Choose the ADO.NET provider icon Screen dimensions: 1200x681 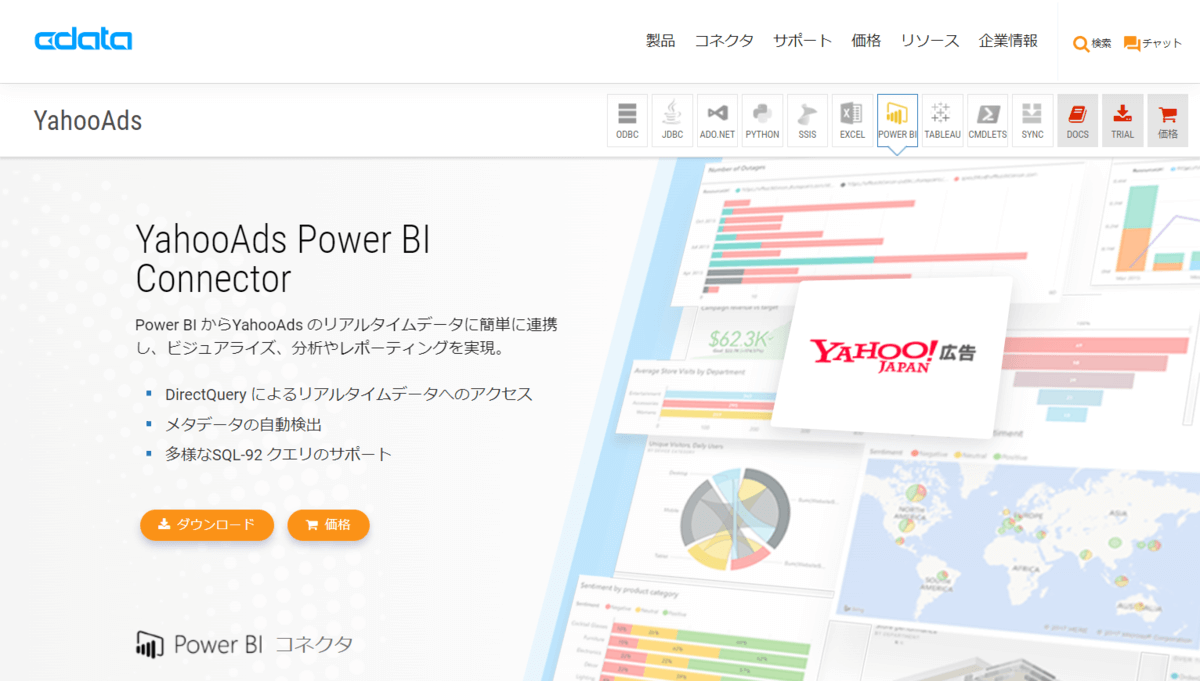coord(717,120)
